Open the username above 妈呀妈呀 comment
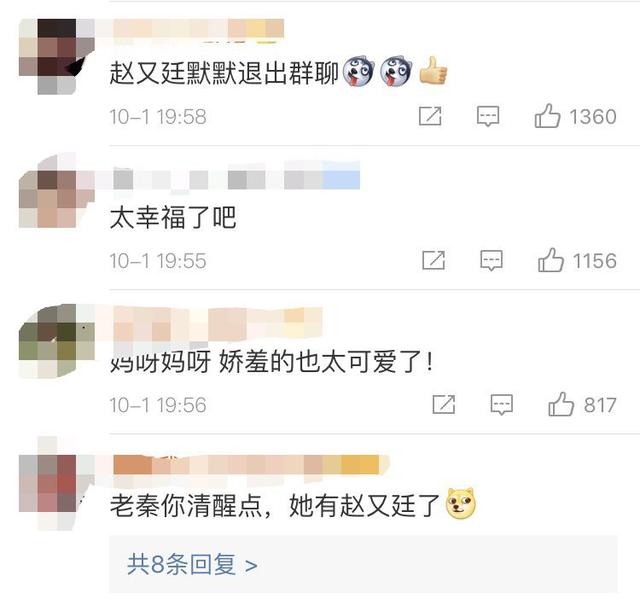The image size is (640, 605). (x=218, y=324)
